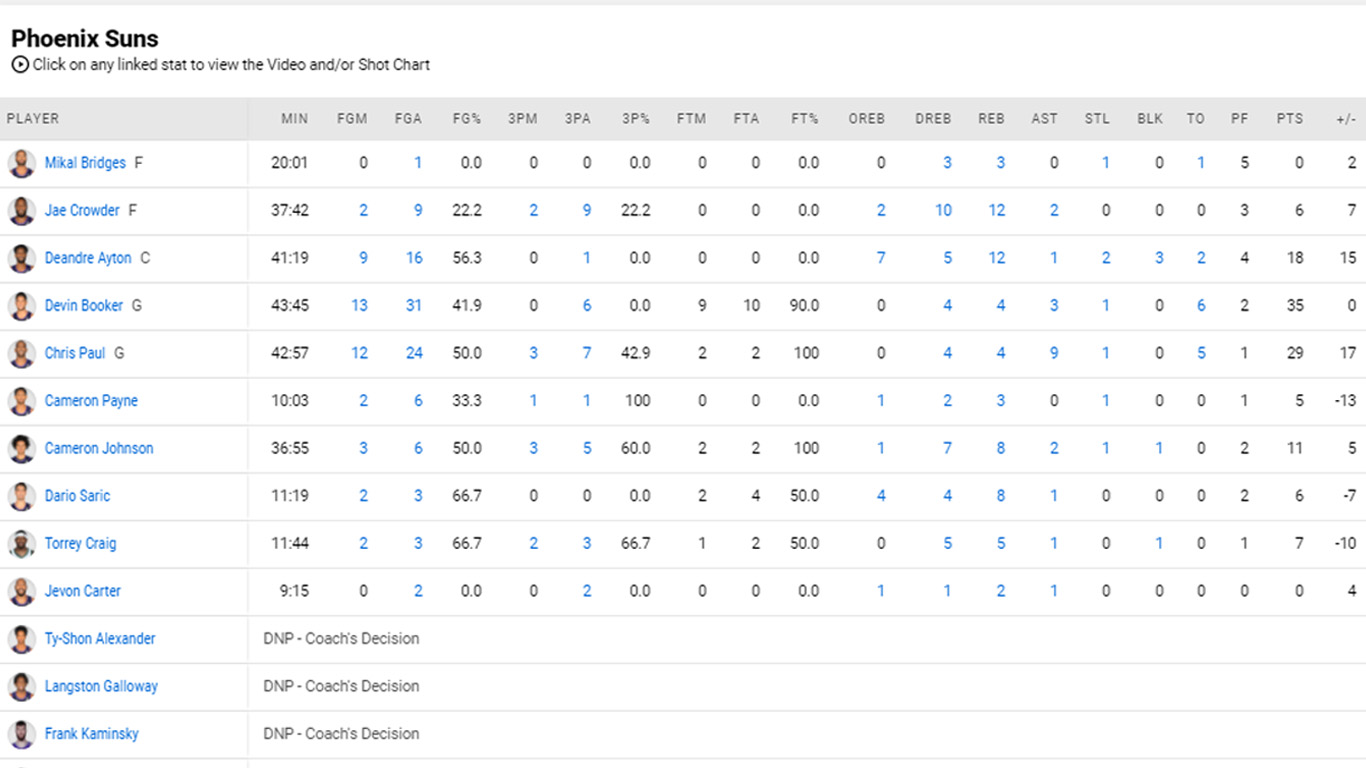View Chris Paul's 9 assists
This screenshot has width=1366, height=768.
1054,353
